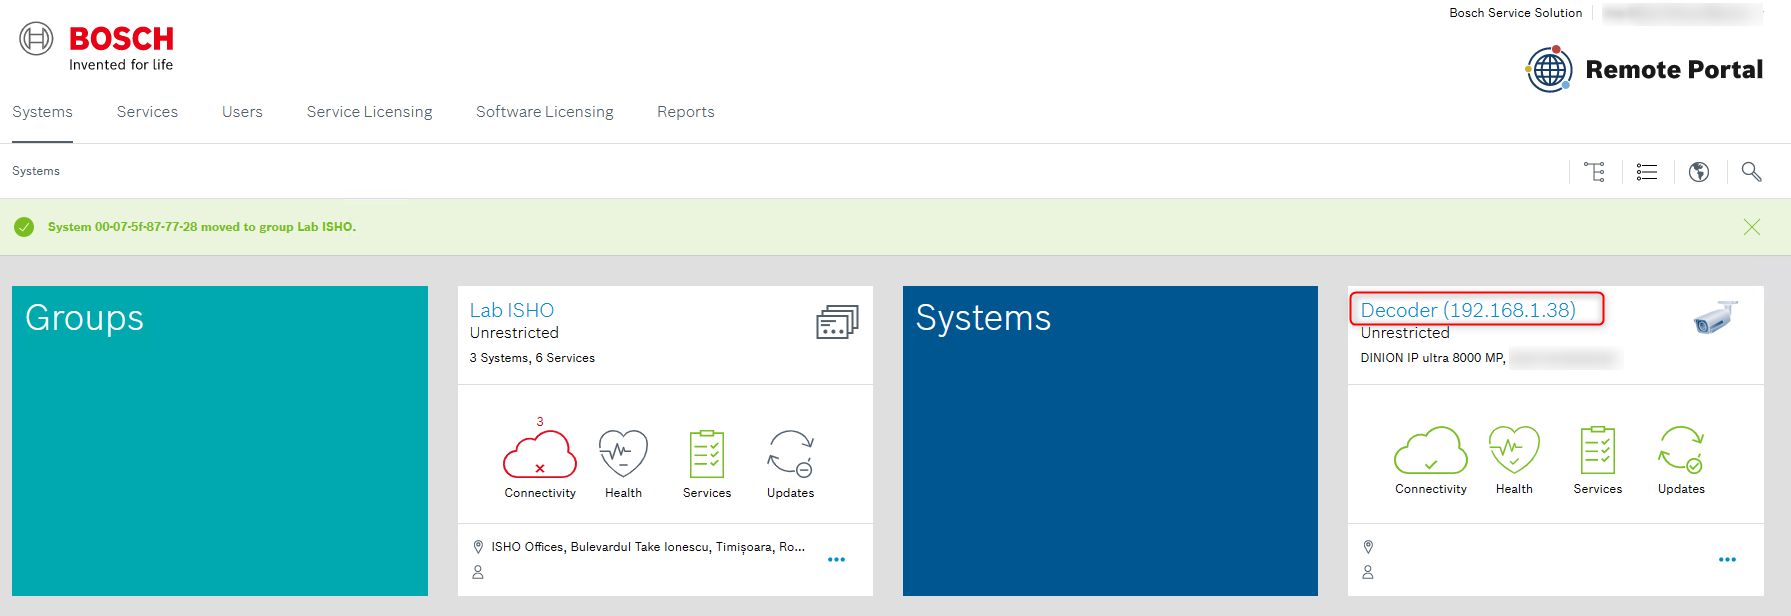Go to Service Licensing tab
The height and width of the screenshot is (616, 1791).
369,112
